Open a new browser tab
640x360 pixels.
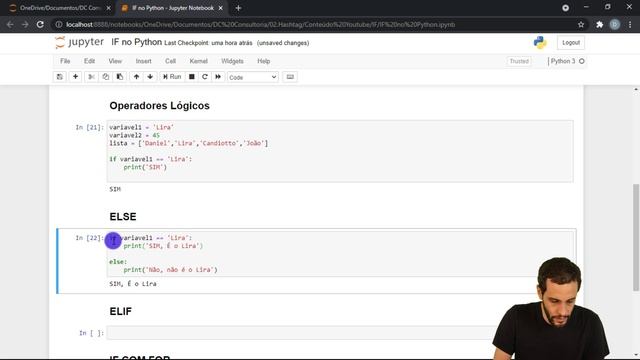pos(238,8)
